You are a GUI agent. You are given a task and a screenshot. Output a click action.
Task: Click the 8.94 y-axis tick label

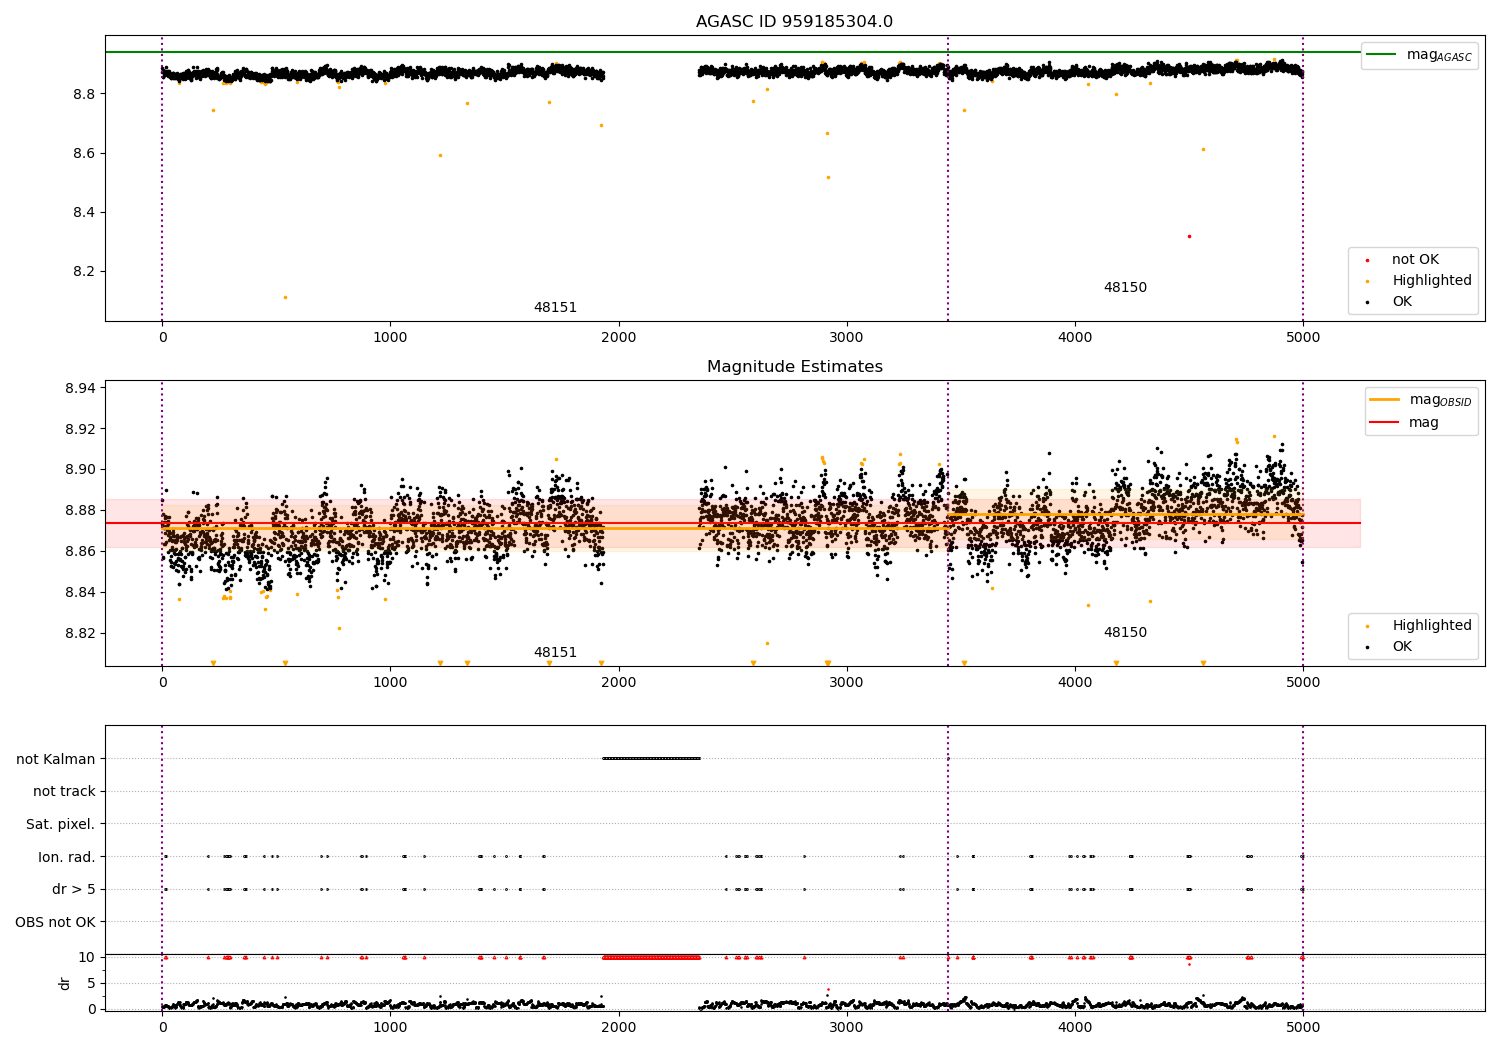pos(80,388)
